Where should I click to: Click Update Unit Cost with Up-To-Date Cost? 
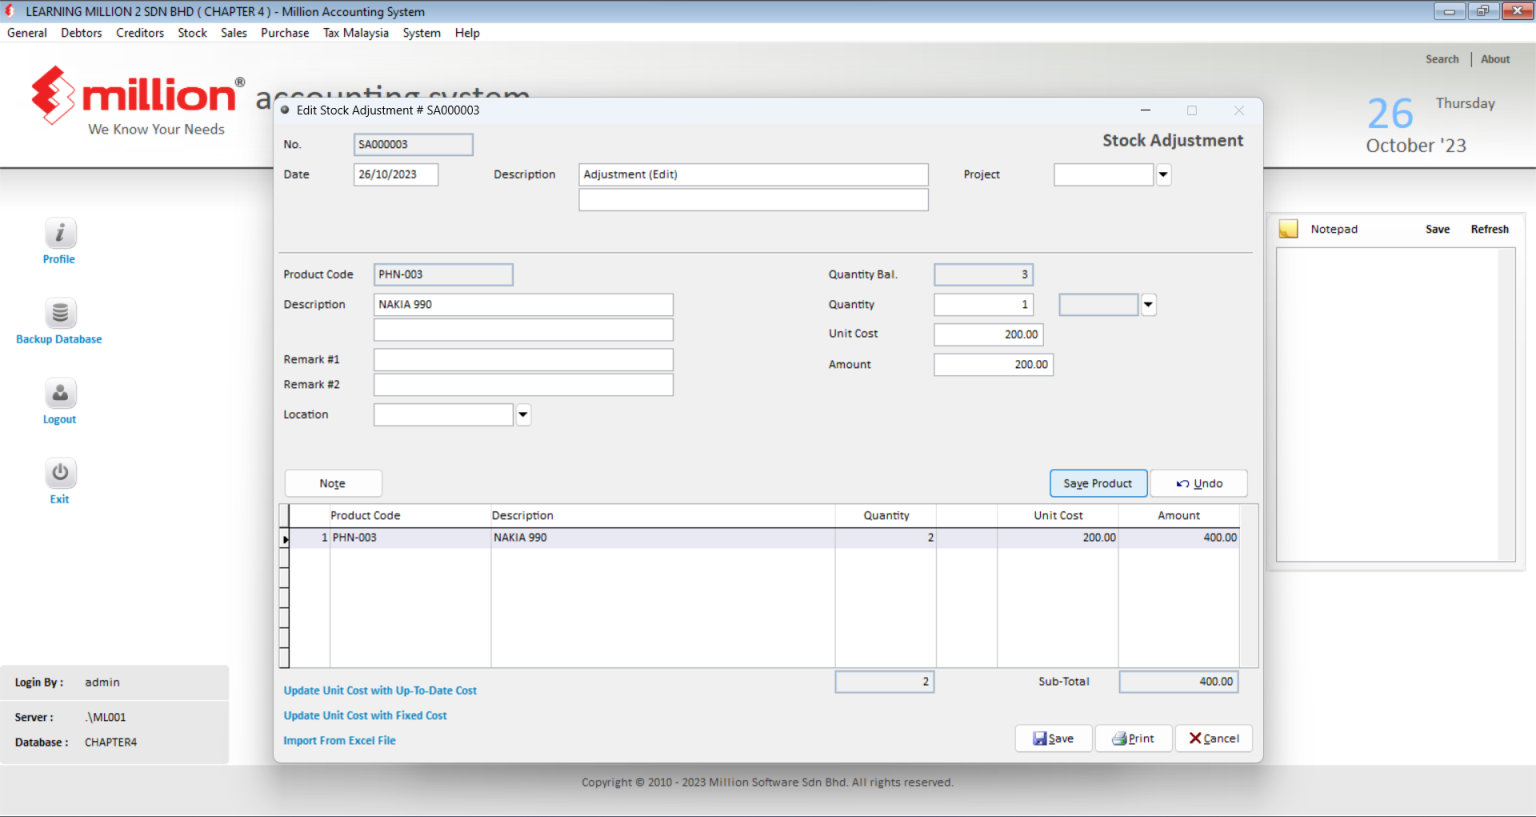(380, 691)
